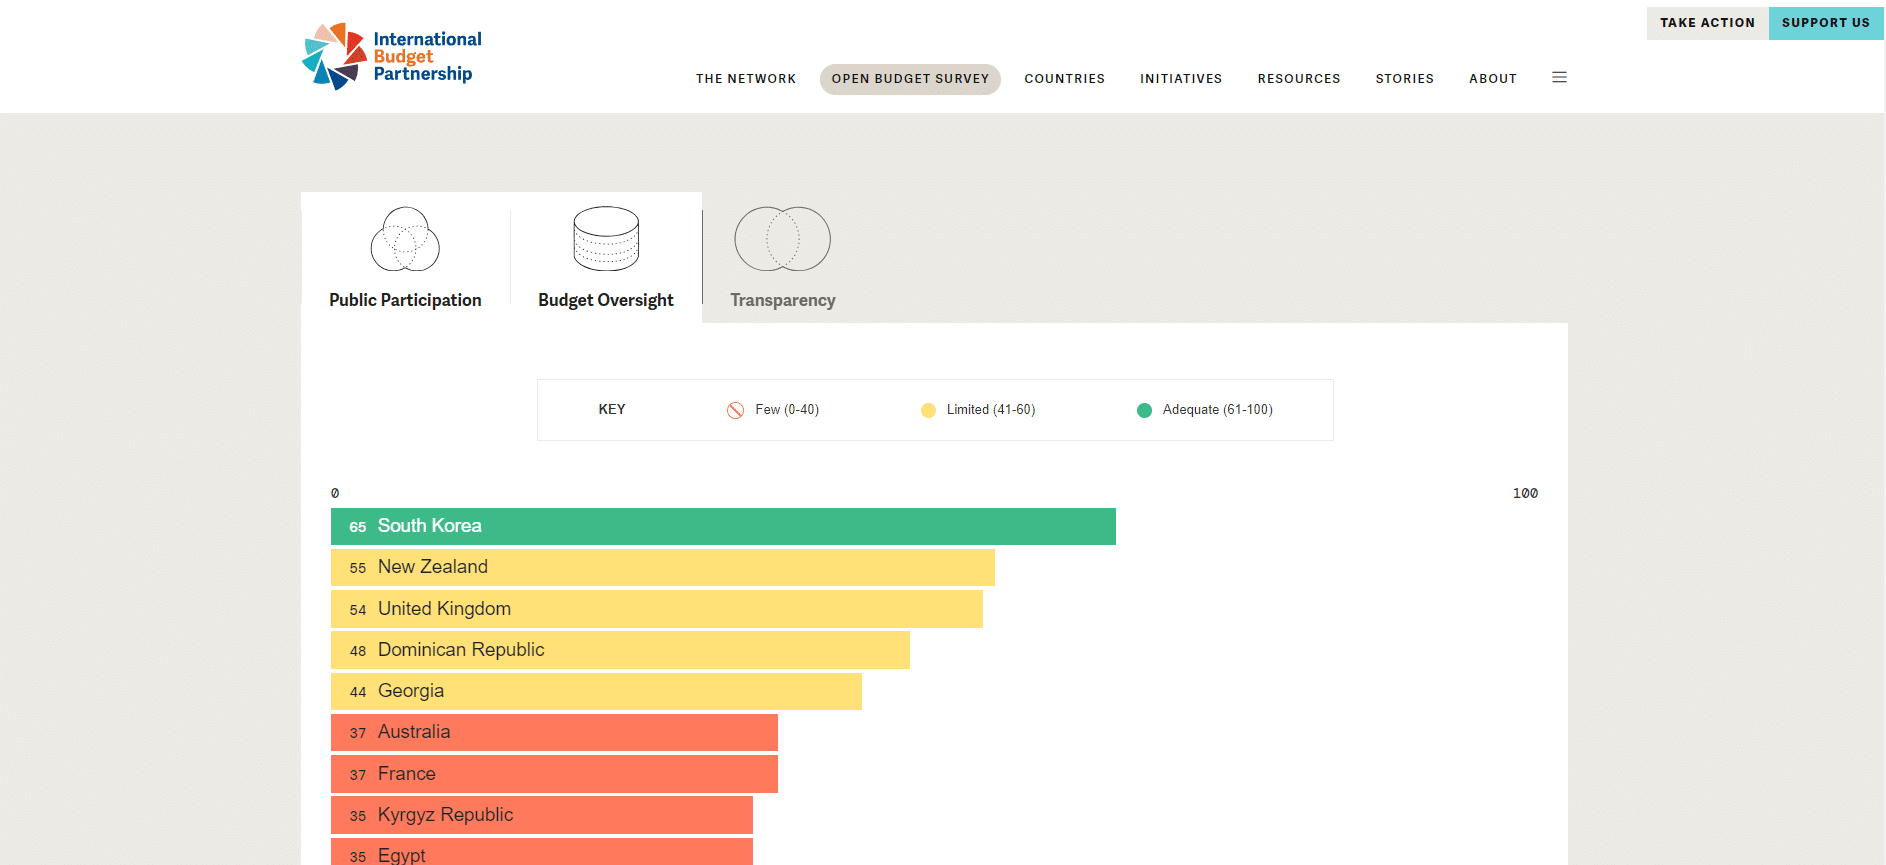Screen dimensions: 1886x865
Task: Open the About menu item
Action: pyautogui.click(x=1492, y=79)
